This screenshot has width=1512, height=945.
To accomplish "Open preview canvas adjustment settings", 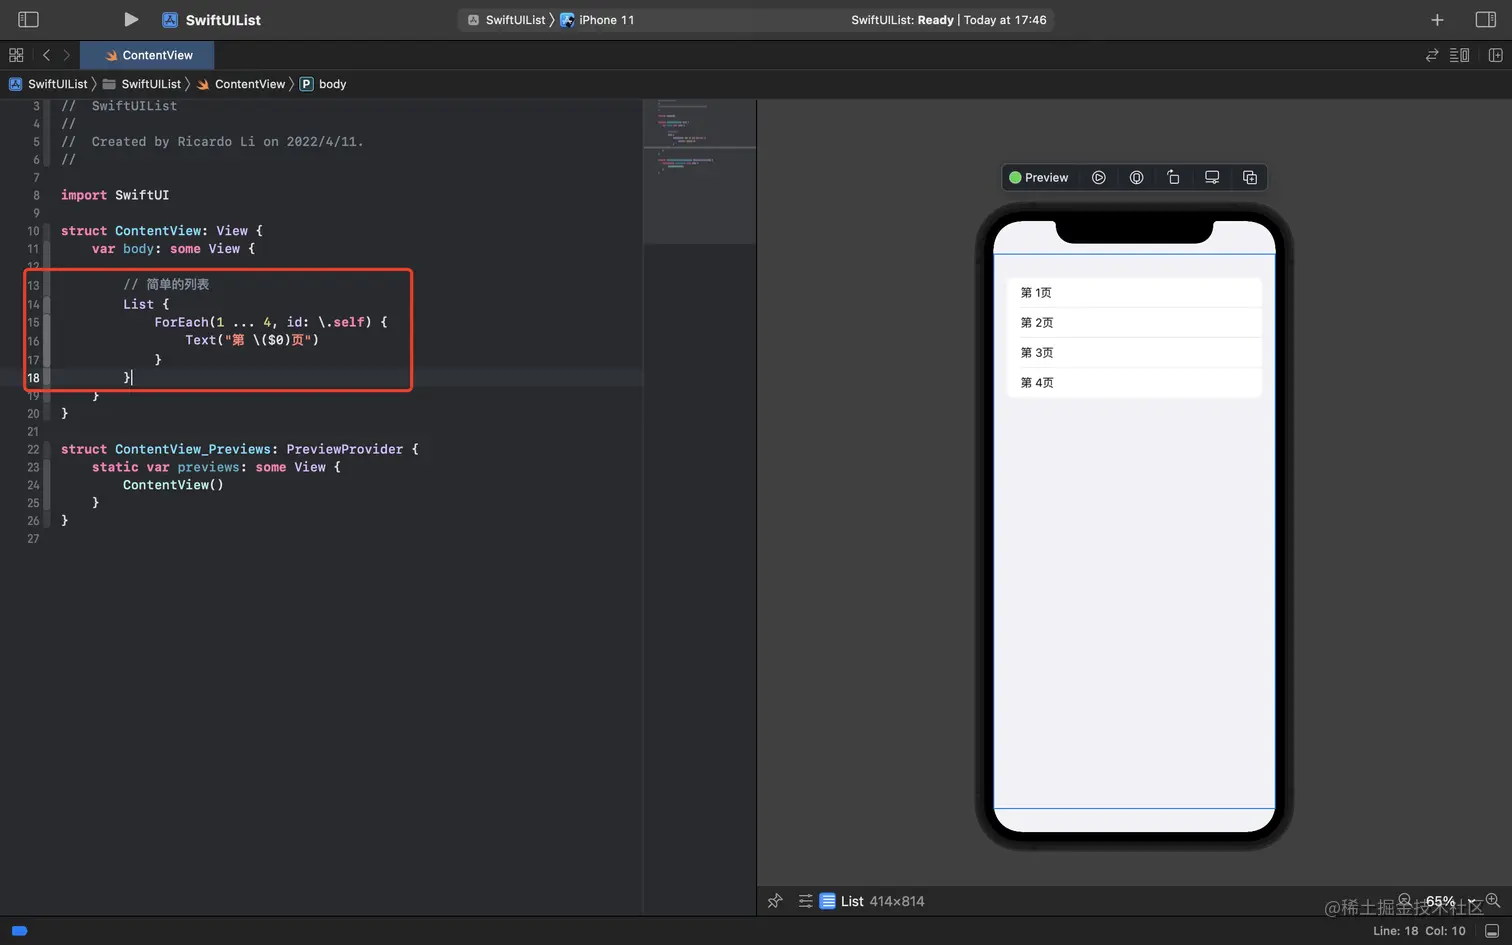I will [805, 901].
